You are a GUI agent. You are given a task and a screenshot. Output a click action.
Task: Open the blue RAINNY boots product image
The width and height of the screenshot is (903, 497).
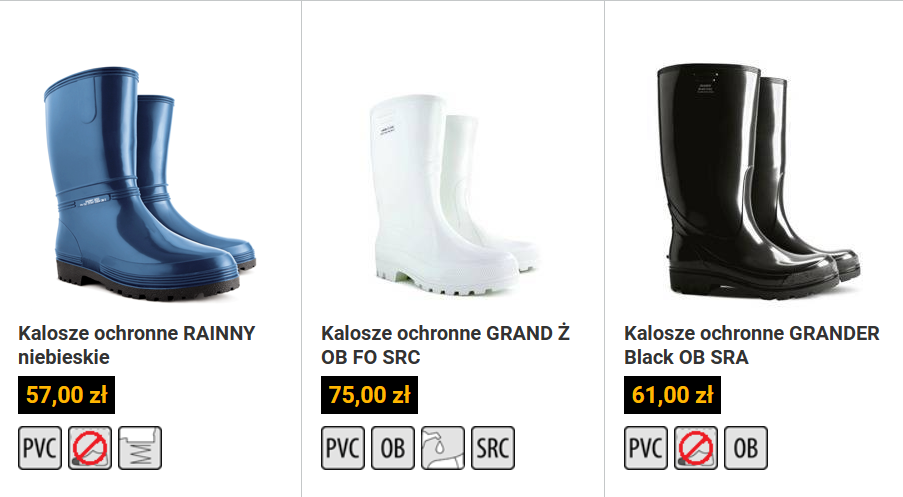150,183
